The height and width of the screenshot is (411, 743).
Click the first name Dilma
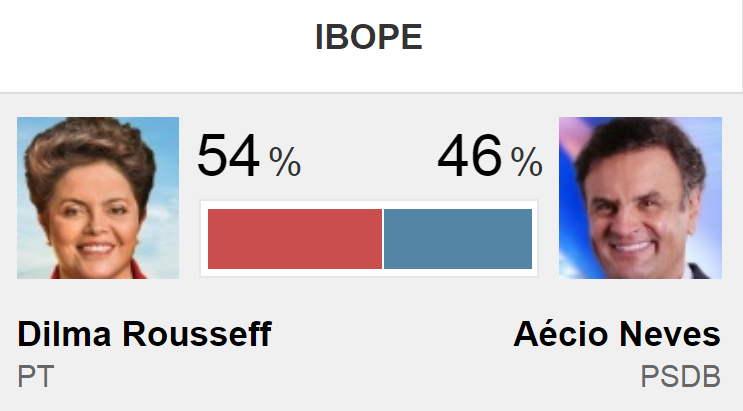tap(61, 334)
